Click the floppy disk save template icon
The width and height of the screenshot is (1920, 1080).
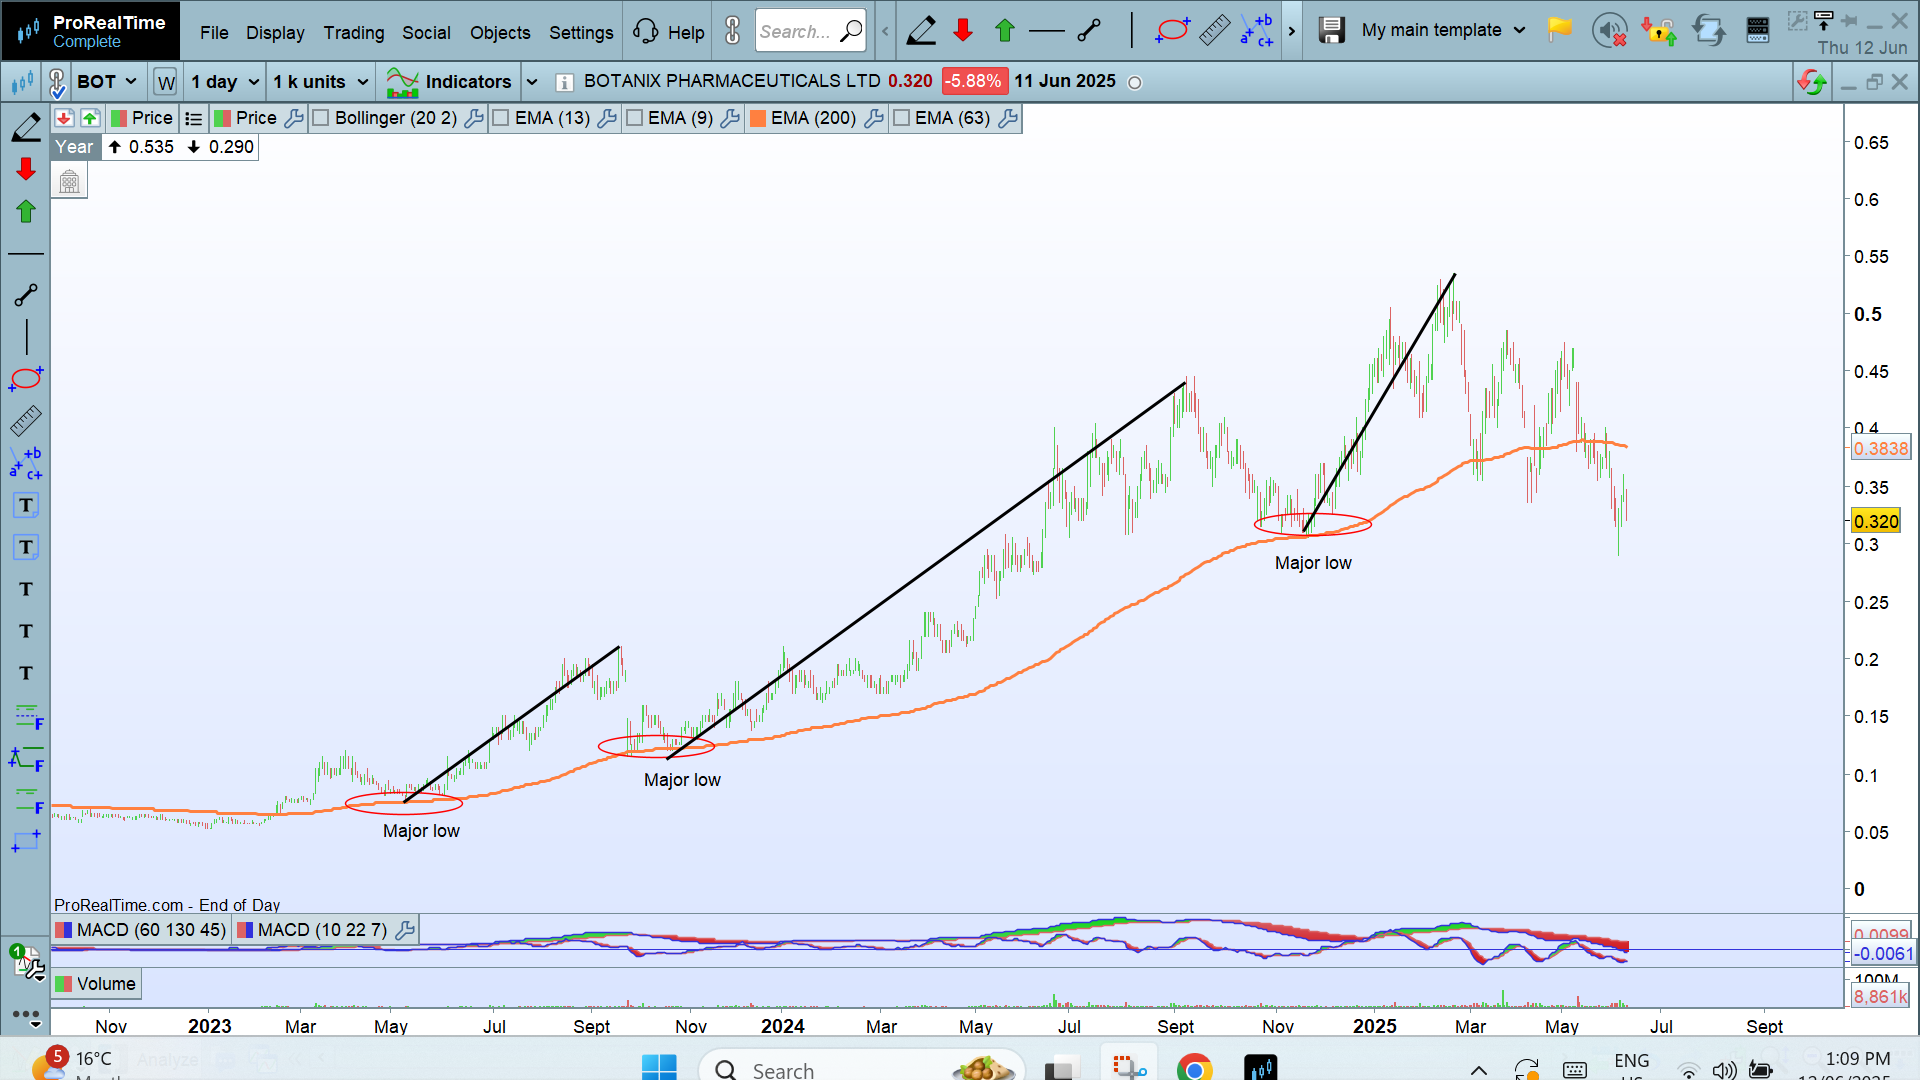pyautogui.click(x=1331, y=30)
